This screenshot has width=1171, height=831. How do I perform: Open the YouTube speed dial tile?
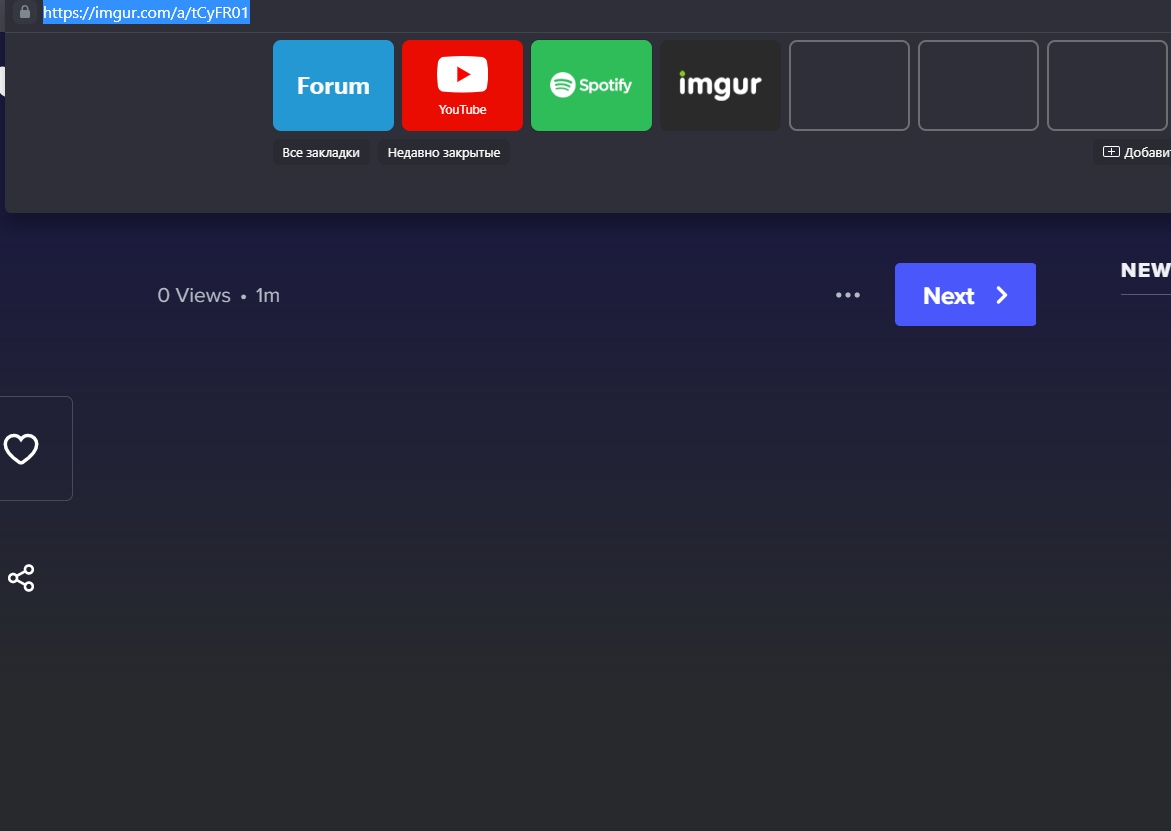(462, 86)
